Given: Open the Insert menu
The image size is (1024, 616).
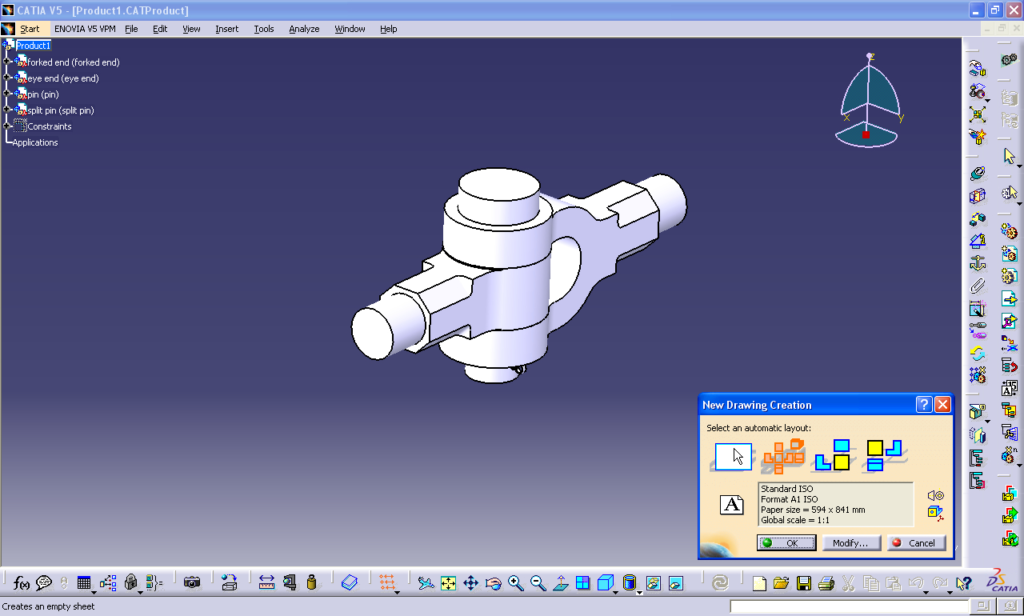Looking at the screenshot, I should point(227,29).
